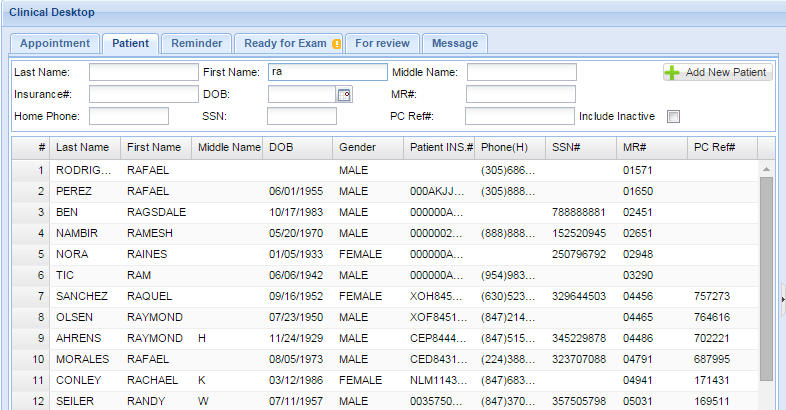Click the Patient INS.# column header
The width and height of the screenshot is (786, 410).
pos(439,147)
